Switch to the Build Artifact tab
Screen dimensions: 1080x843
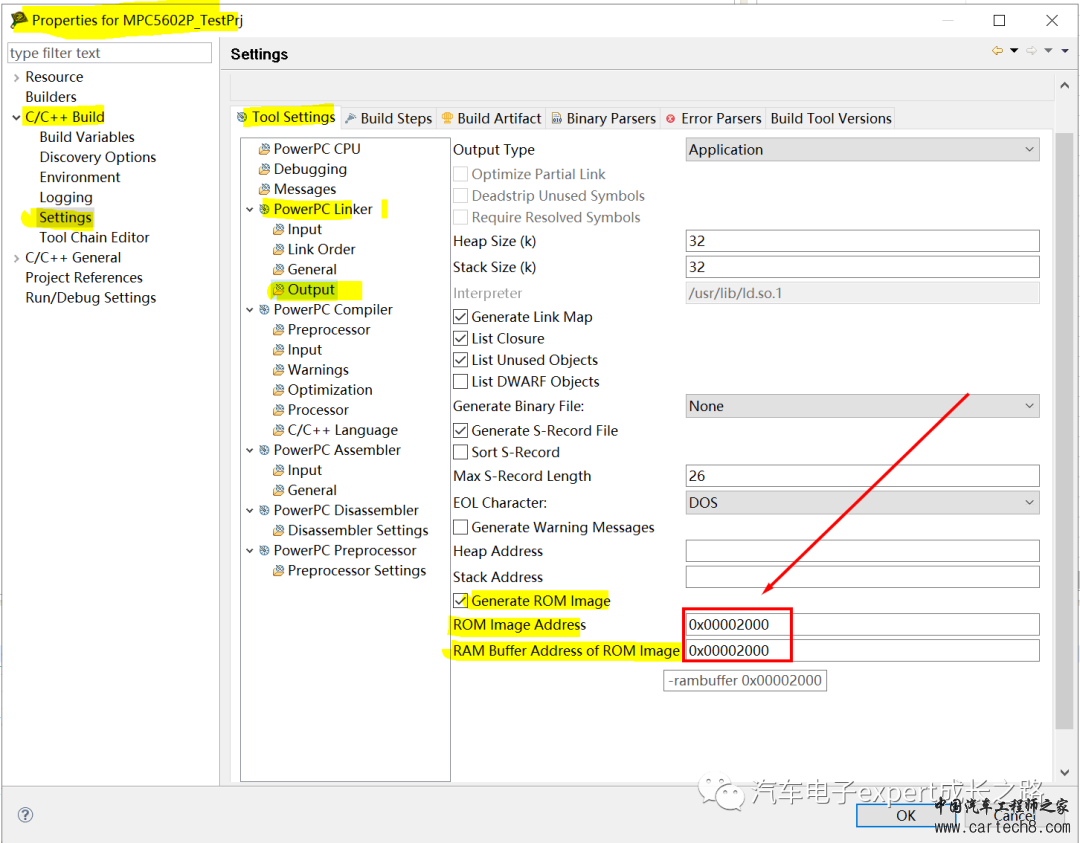(x=491, y=118)
